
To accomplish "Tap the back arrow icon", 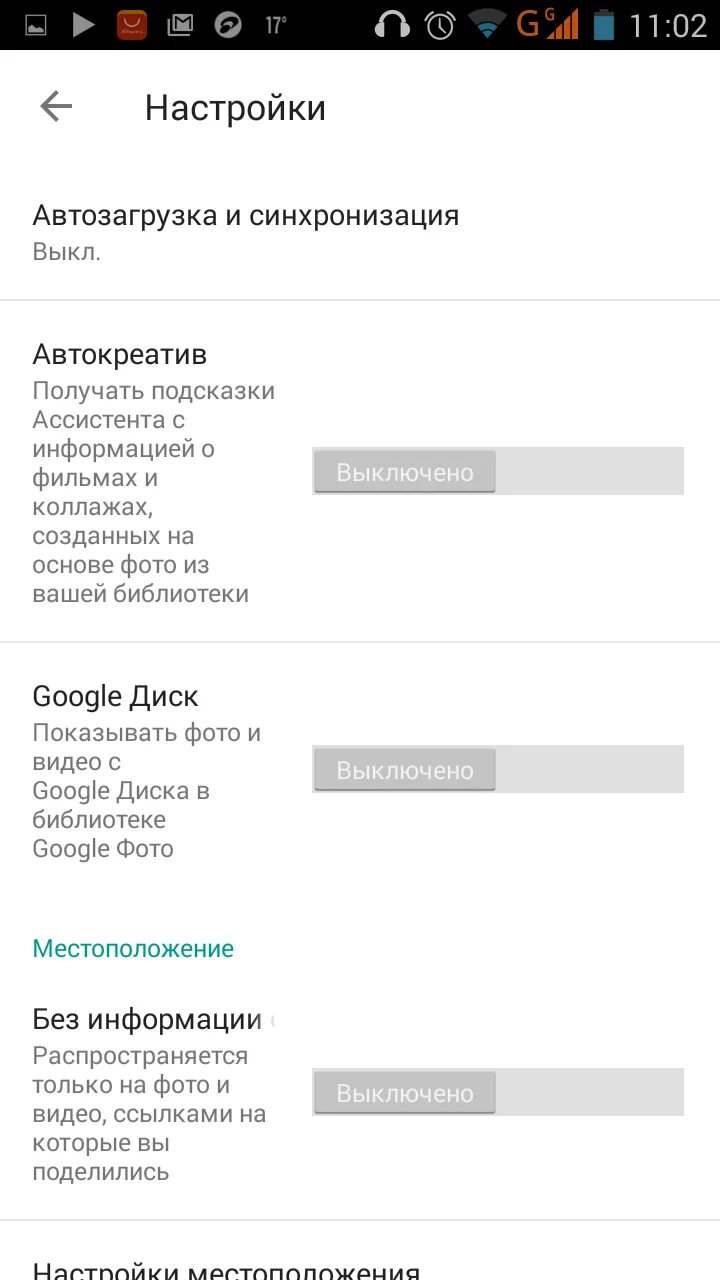I will (x=56, y=107).
